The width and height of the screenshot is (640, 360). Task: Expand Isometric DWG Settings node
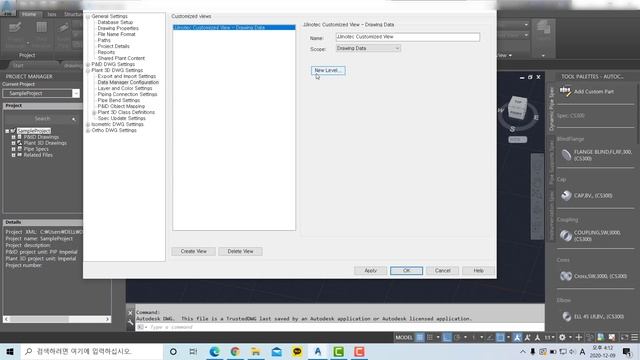coord(88,124)
